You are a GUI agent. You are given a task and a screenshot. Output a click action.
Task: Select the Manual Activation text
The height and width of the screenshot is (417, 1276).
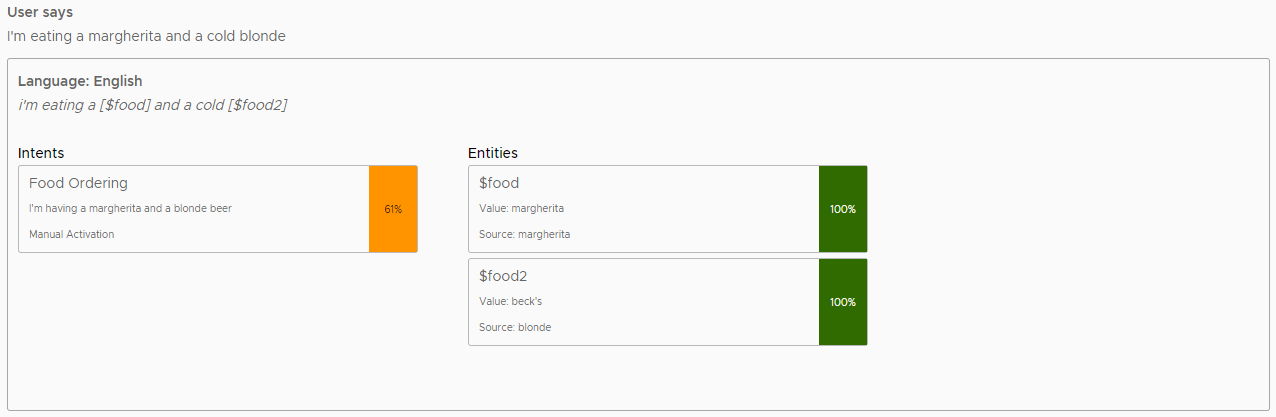[71, 234]
